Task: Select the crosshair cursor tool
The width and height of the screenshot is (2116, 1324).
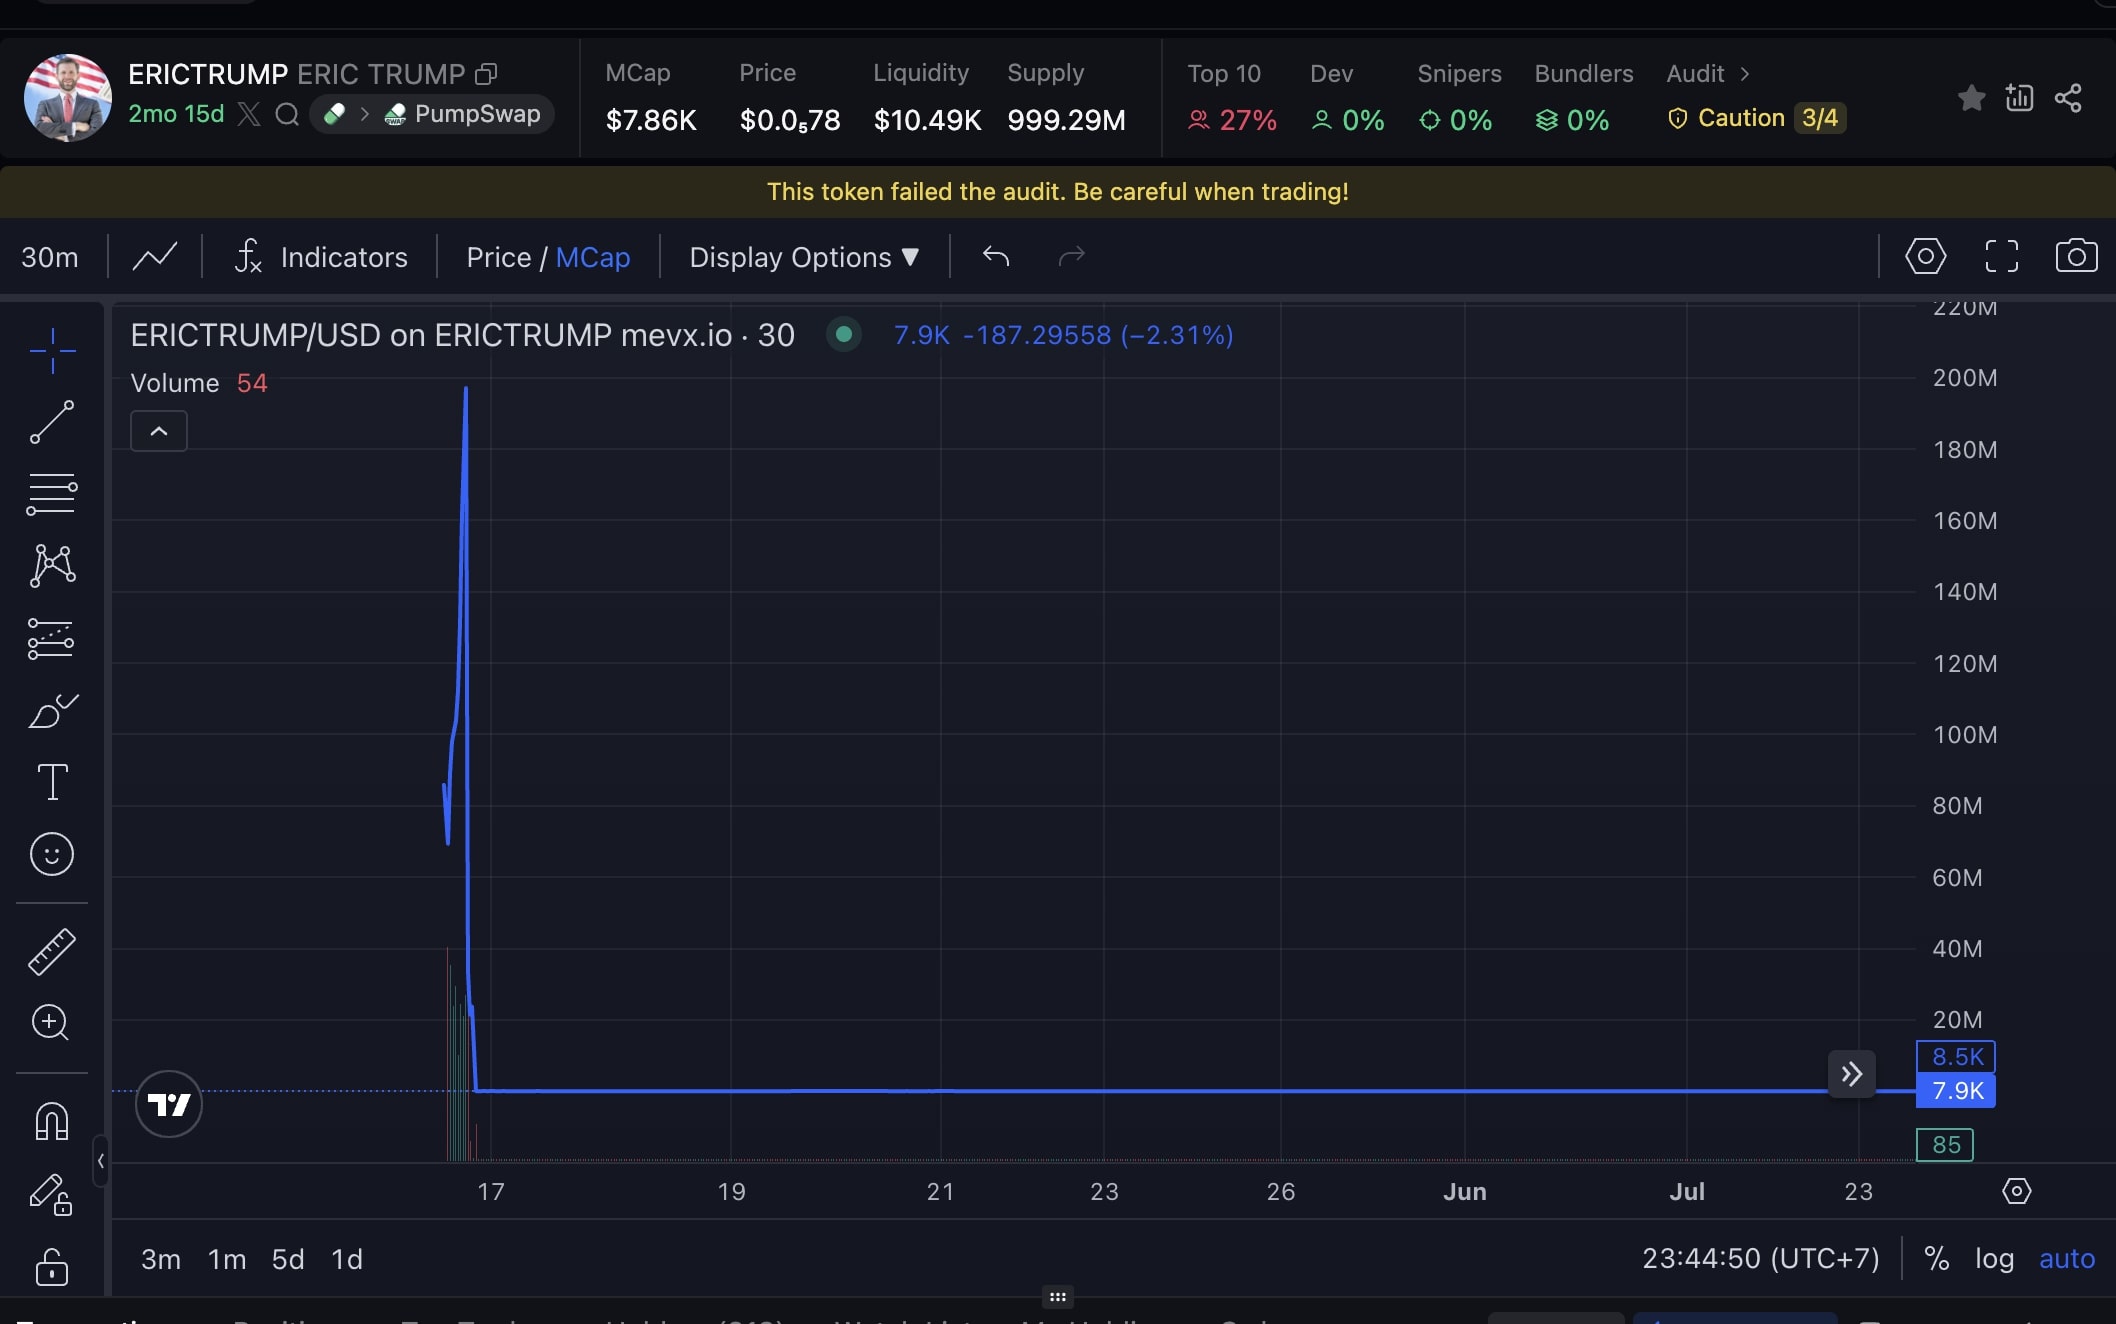Action: click(x=52, y=350)
